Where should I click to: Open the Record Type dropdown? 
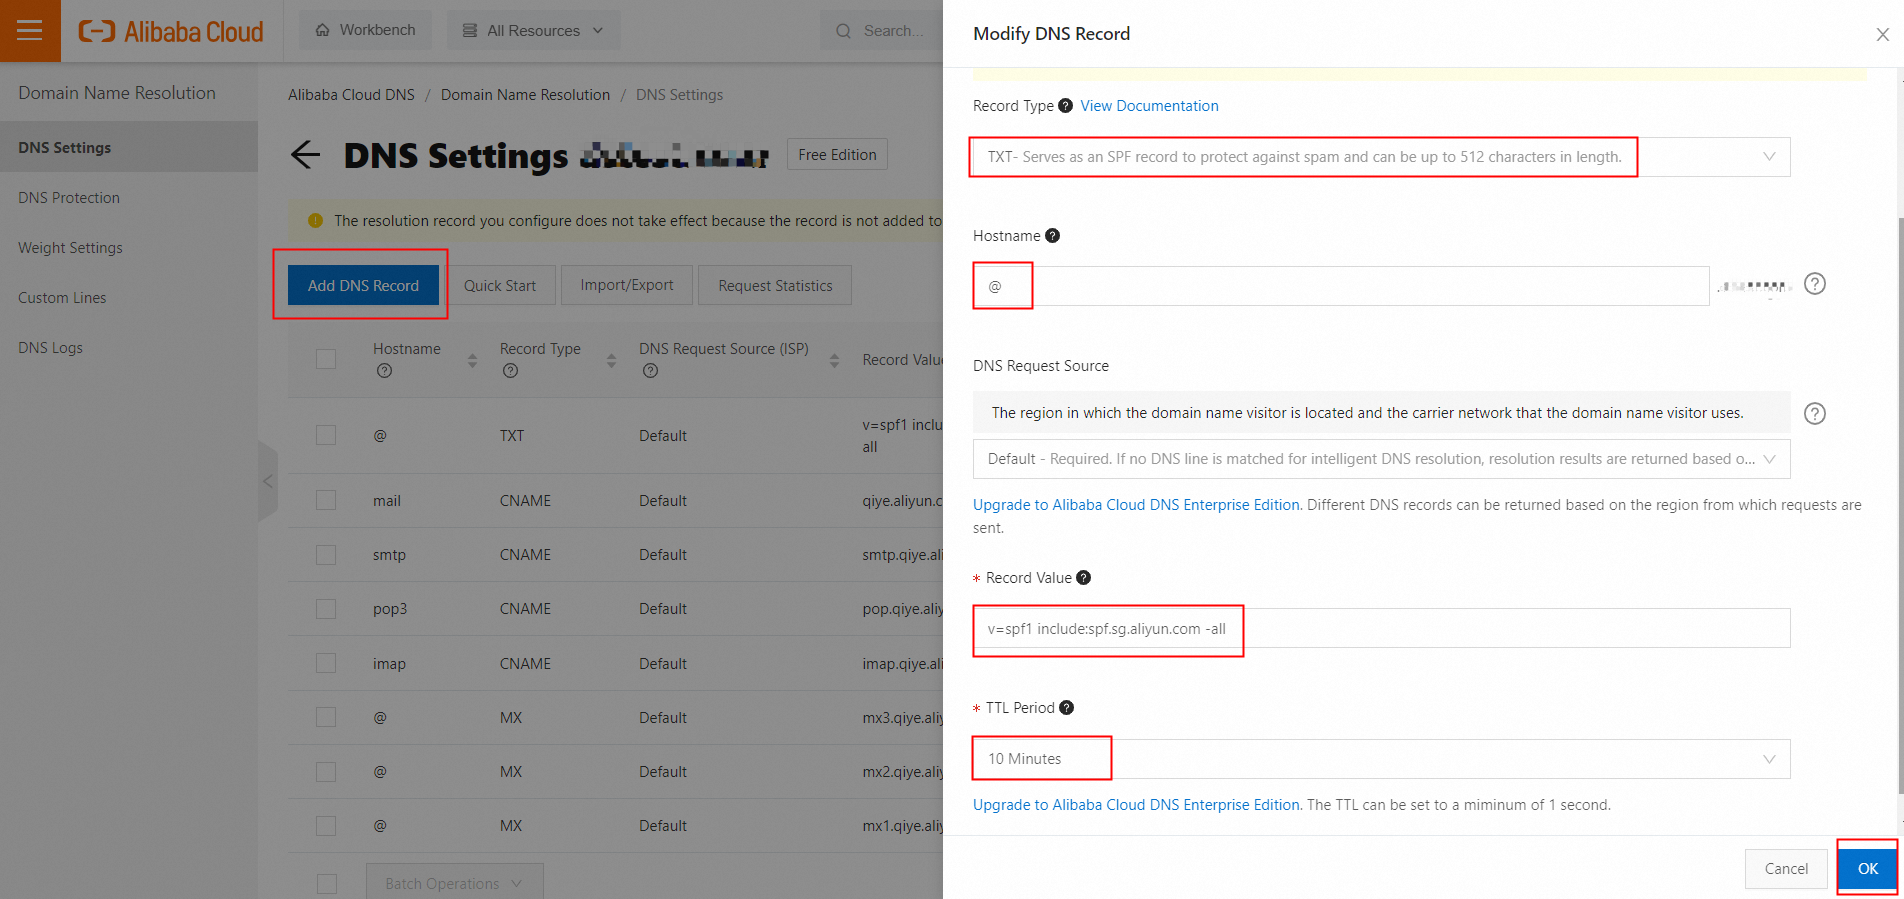(1381, 157)
